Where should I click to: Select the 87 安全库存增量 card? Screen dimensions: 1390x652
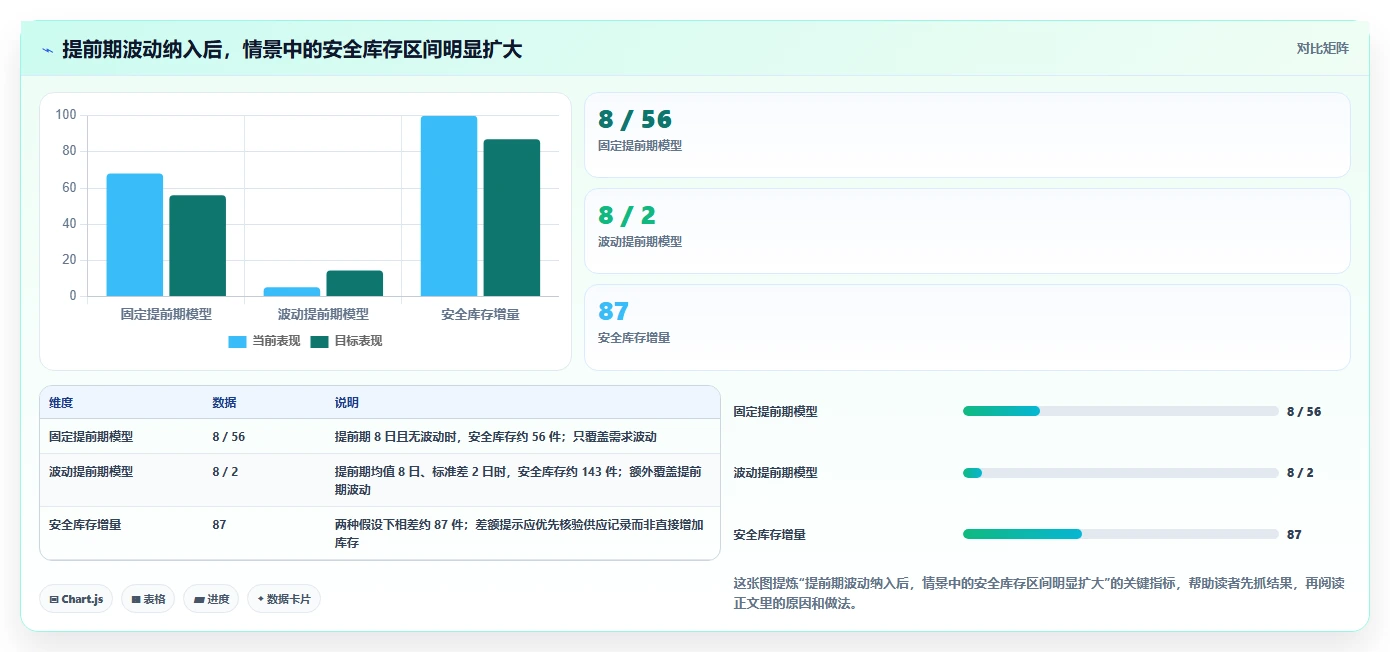pyautogui.click(x=967, y=327)
